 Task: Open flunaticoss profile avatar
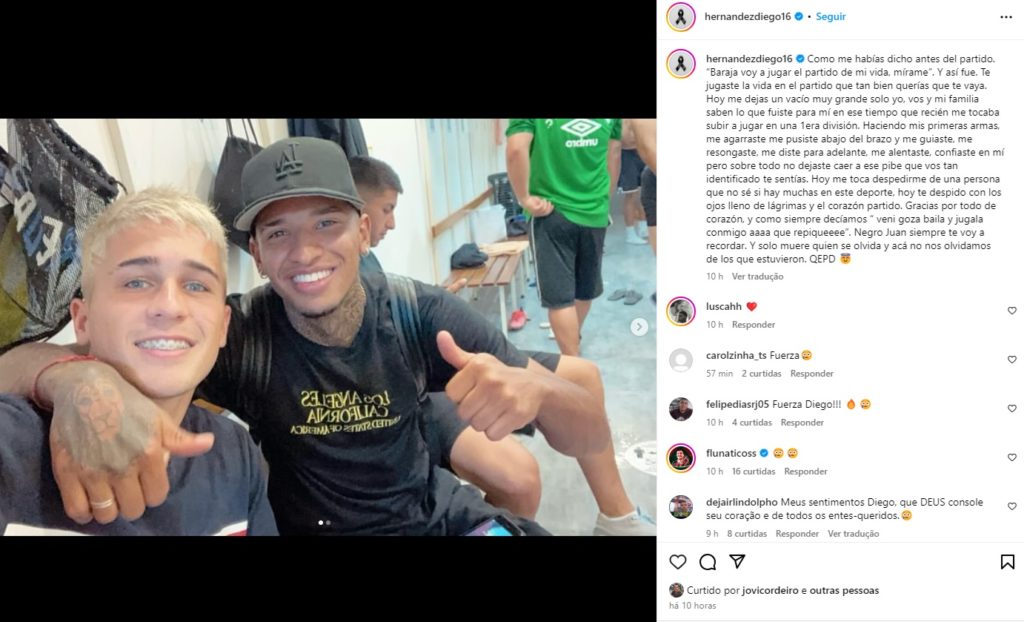pos(680,458)
